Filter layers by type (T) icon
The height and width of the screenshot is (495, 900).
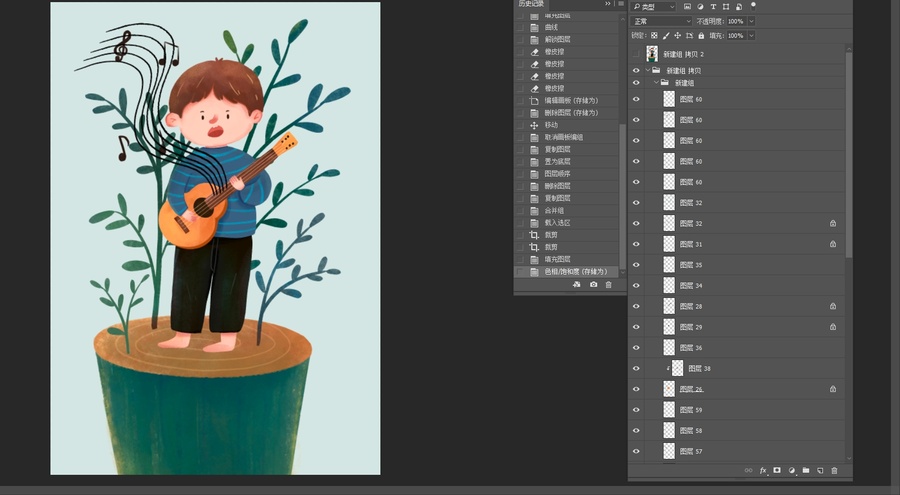(713, 7)
